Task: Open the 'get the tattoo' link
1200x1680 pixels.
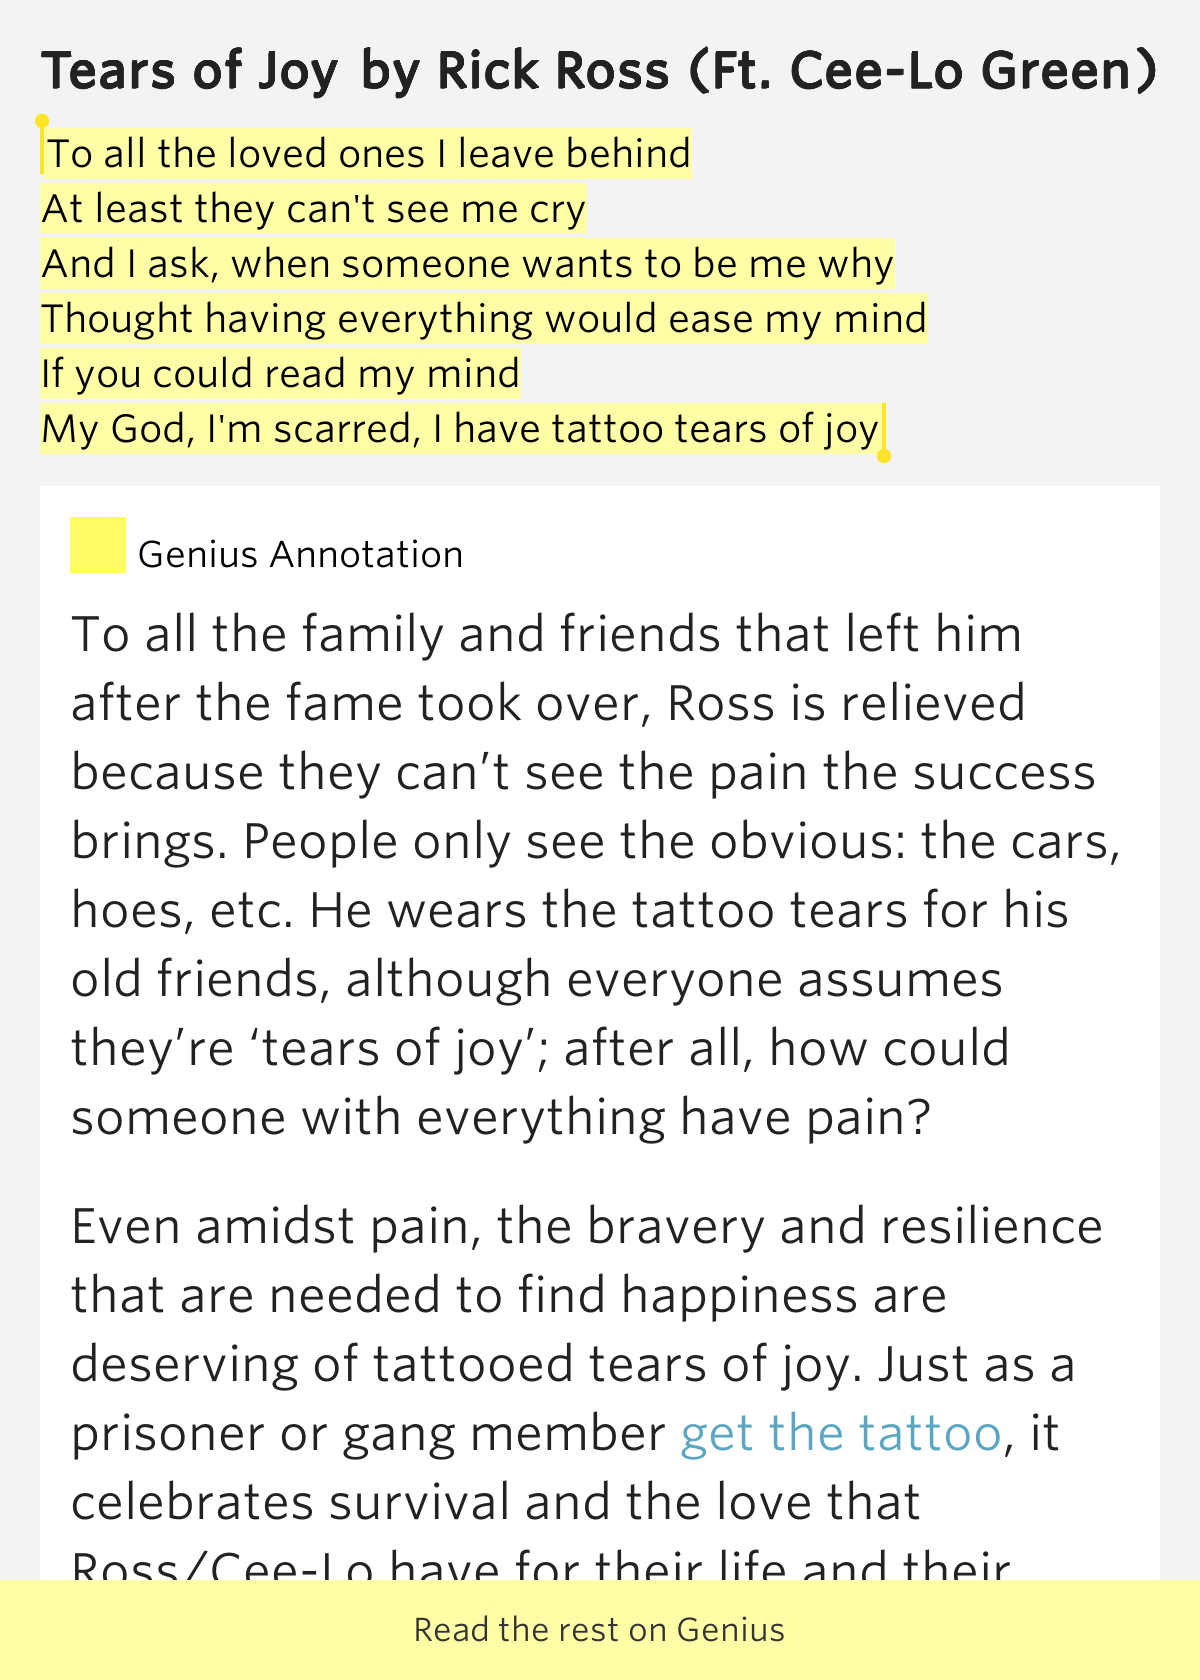Action: click(x=841, y=1433)
